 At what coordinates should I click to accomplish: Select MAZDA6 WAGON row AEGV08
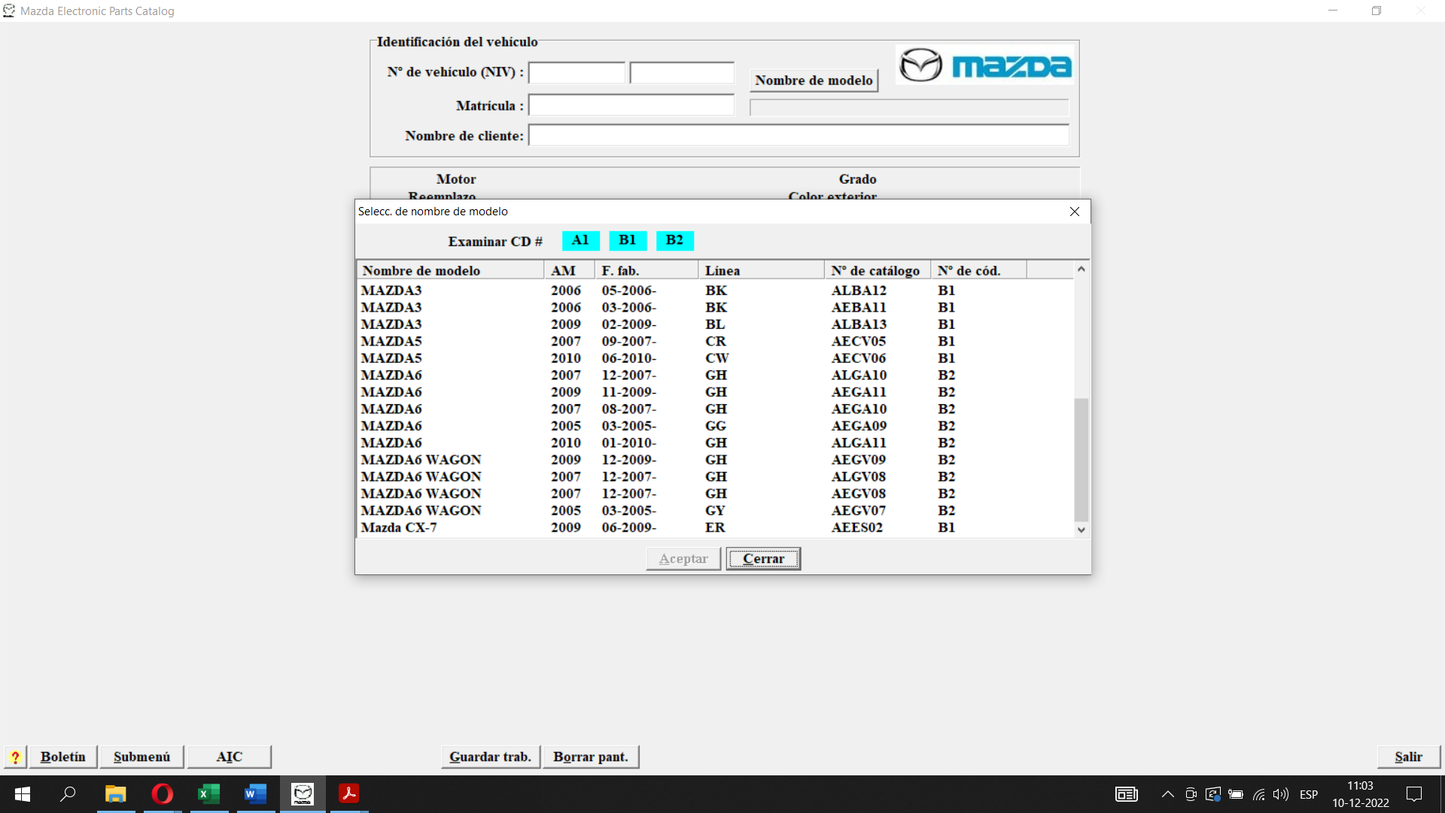pos(715,494)
